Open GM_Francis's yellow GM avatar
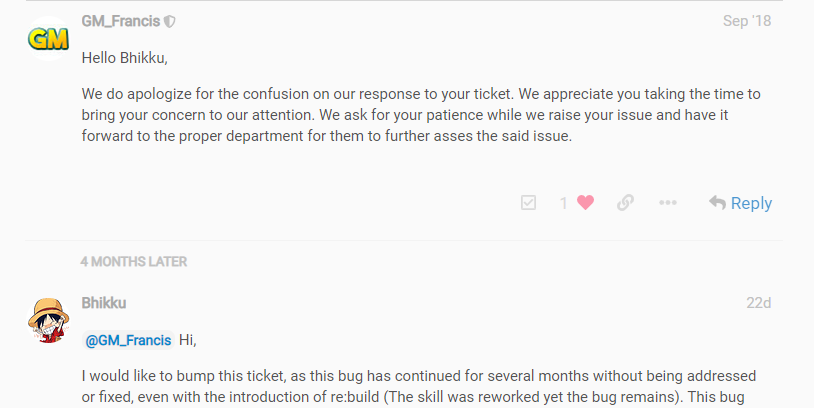Screen dimensions: 814x408 47,39
